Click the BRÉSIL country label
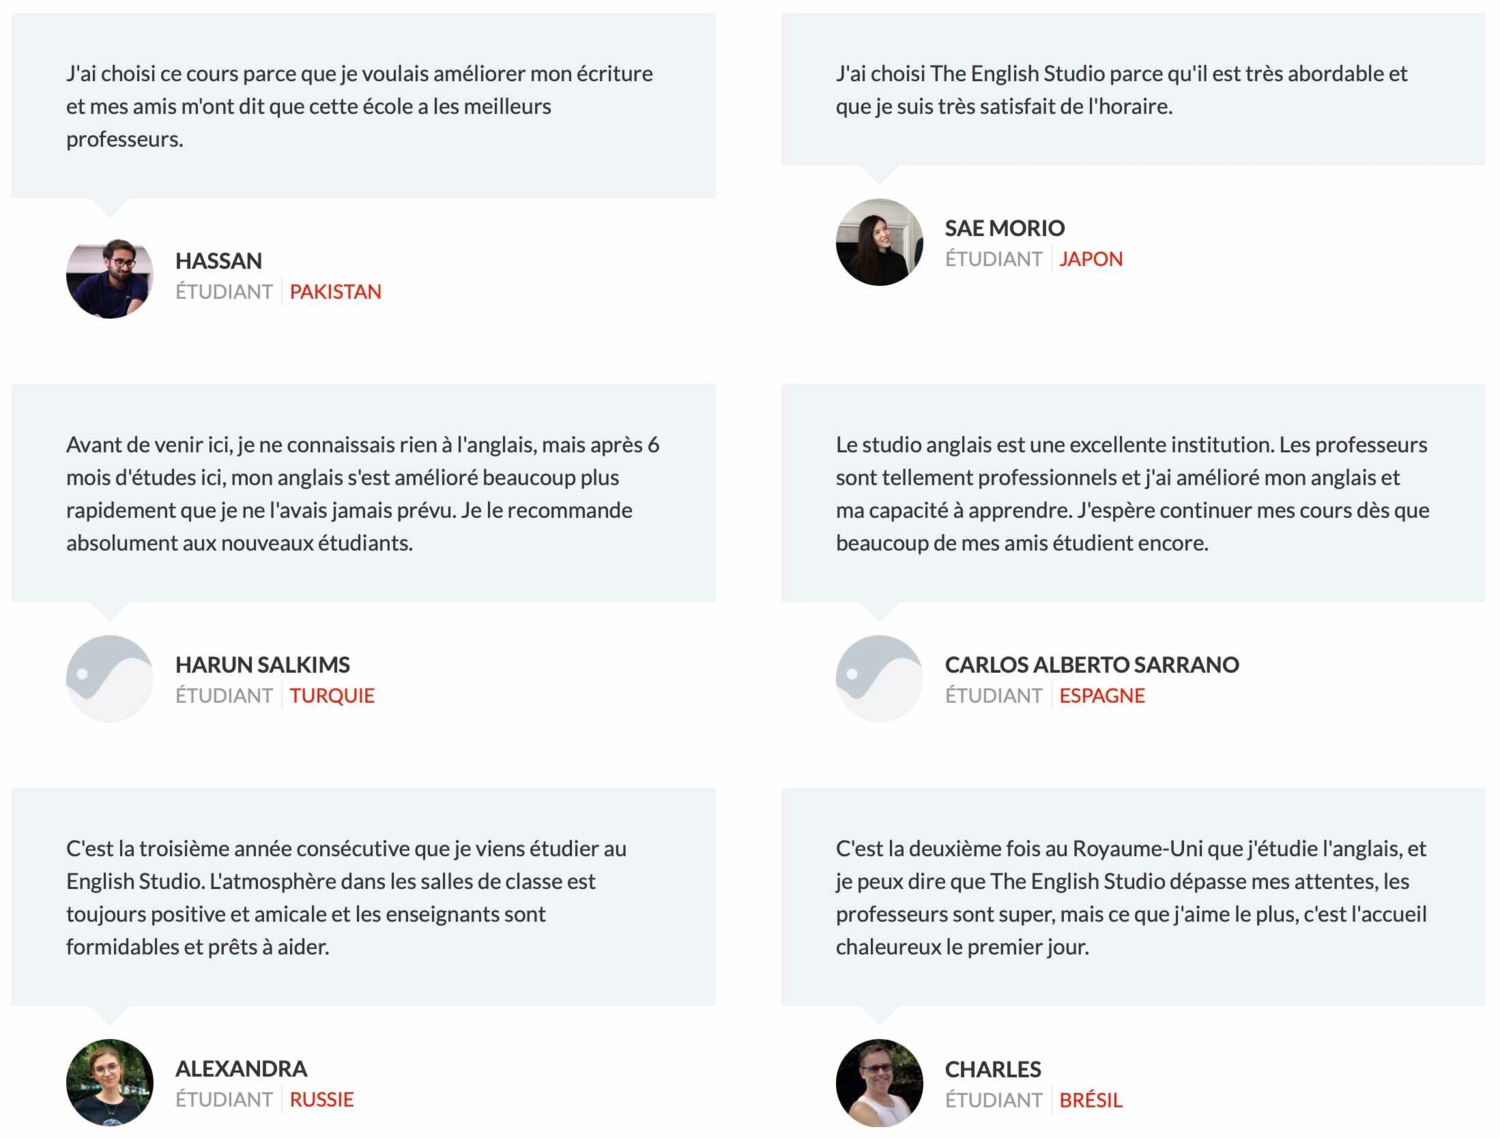This screenshot has height=1138, width=1500. [x=1091, y=1100]
